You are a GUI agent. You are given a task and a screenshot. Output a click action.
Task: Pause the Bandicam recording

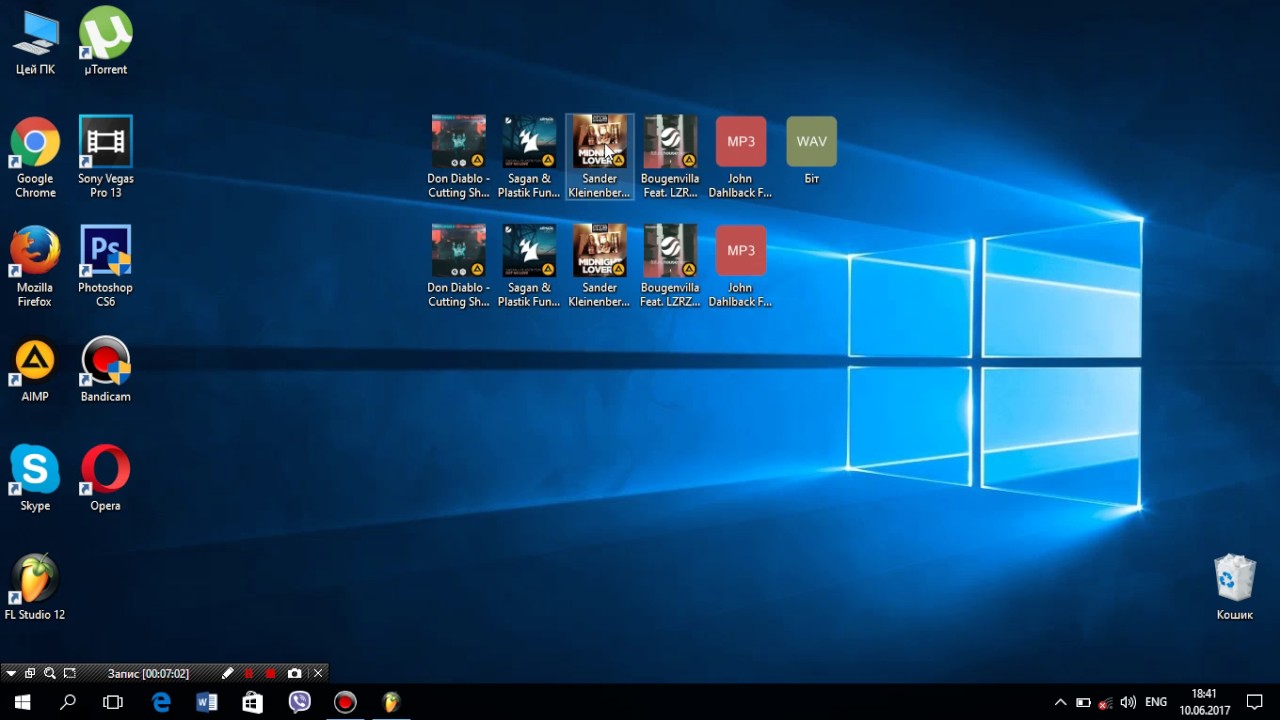point(249,674)
